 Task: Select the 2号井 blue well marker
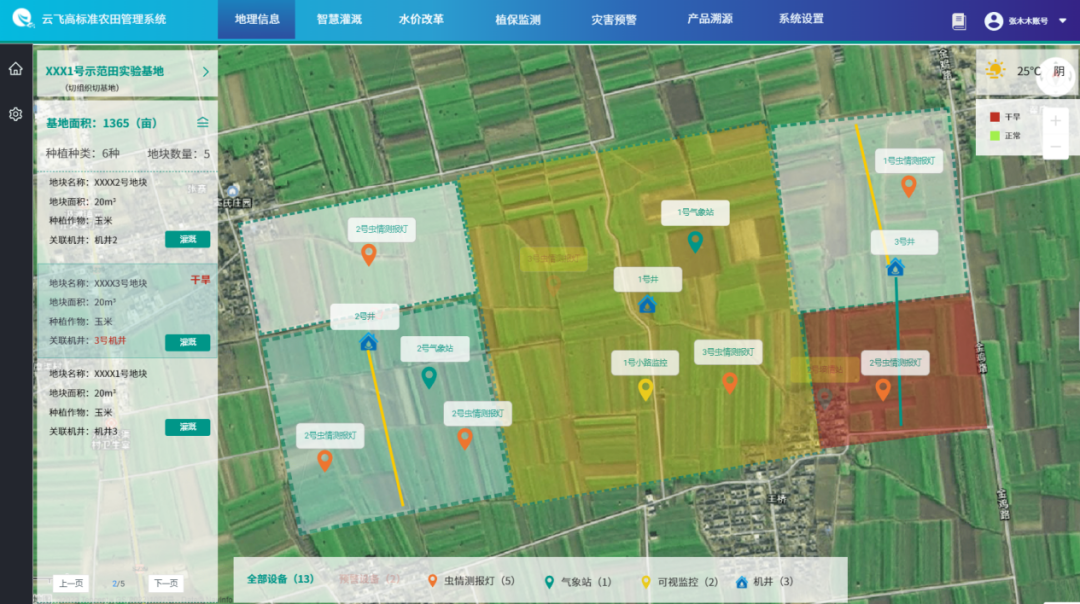coord(368,341)
